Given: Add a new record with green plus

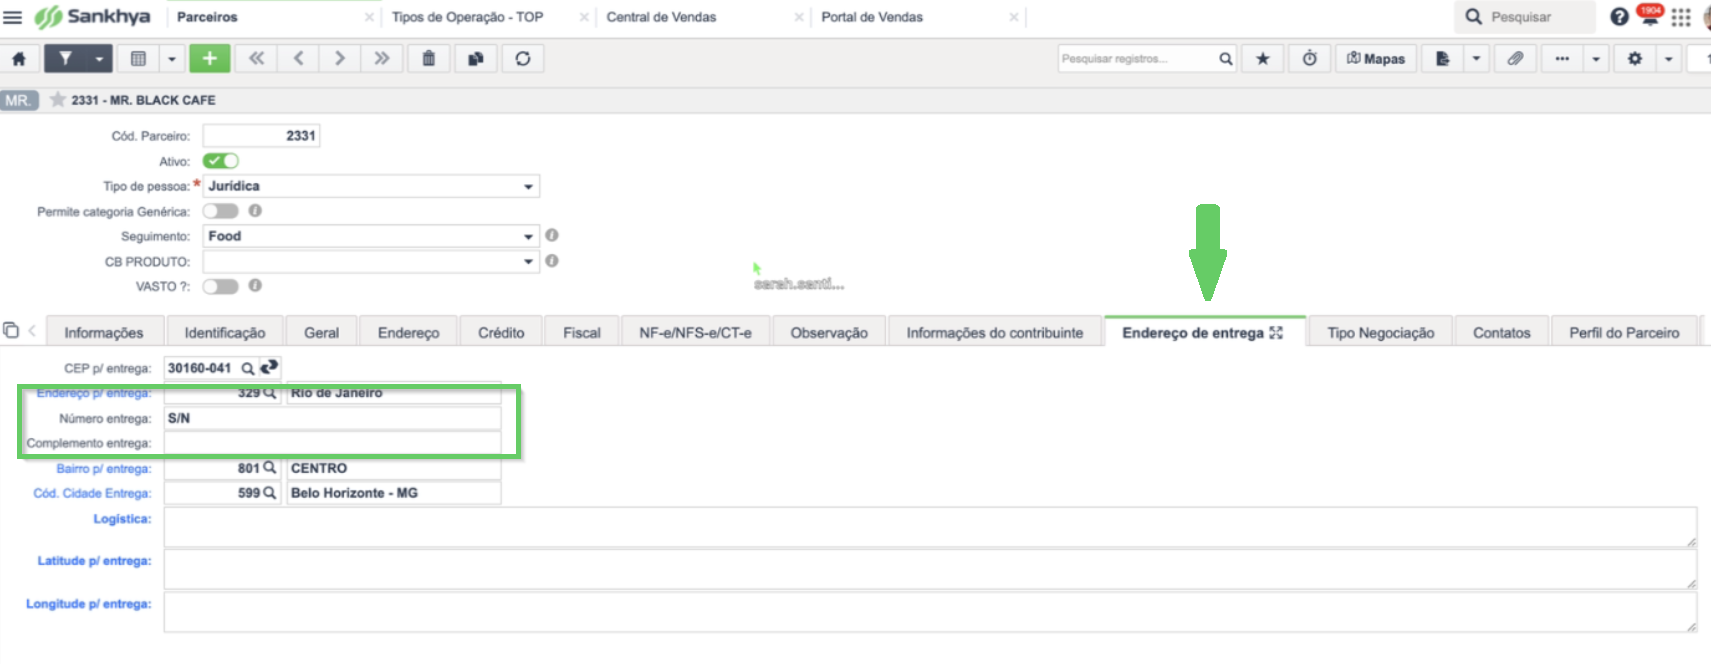Looking at the screenshot, I should (x=210, y=59).
